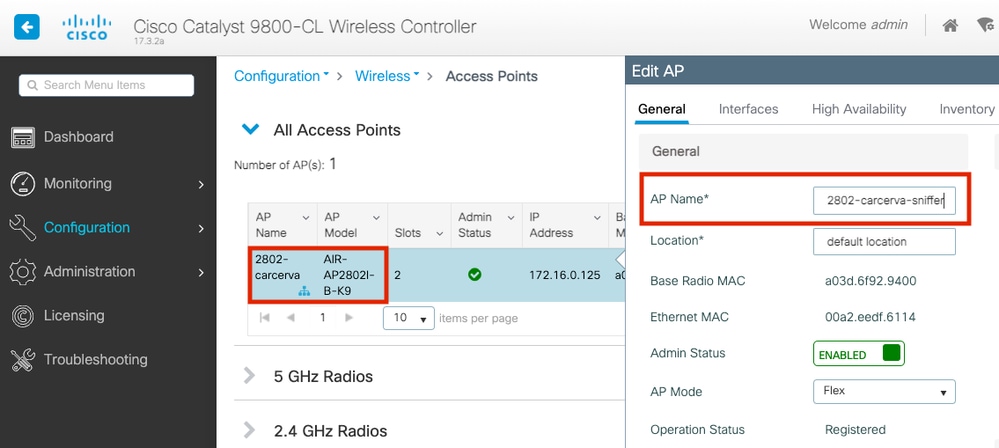The height and width of the screenshot is (448, 999).
Task: Click the AP Name input field
Action: (884, 201)
